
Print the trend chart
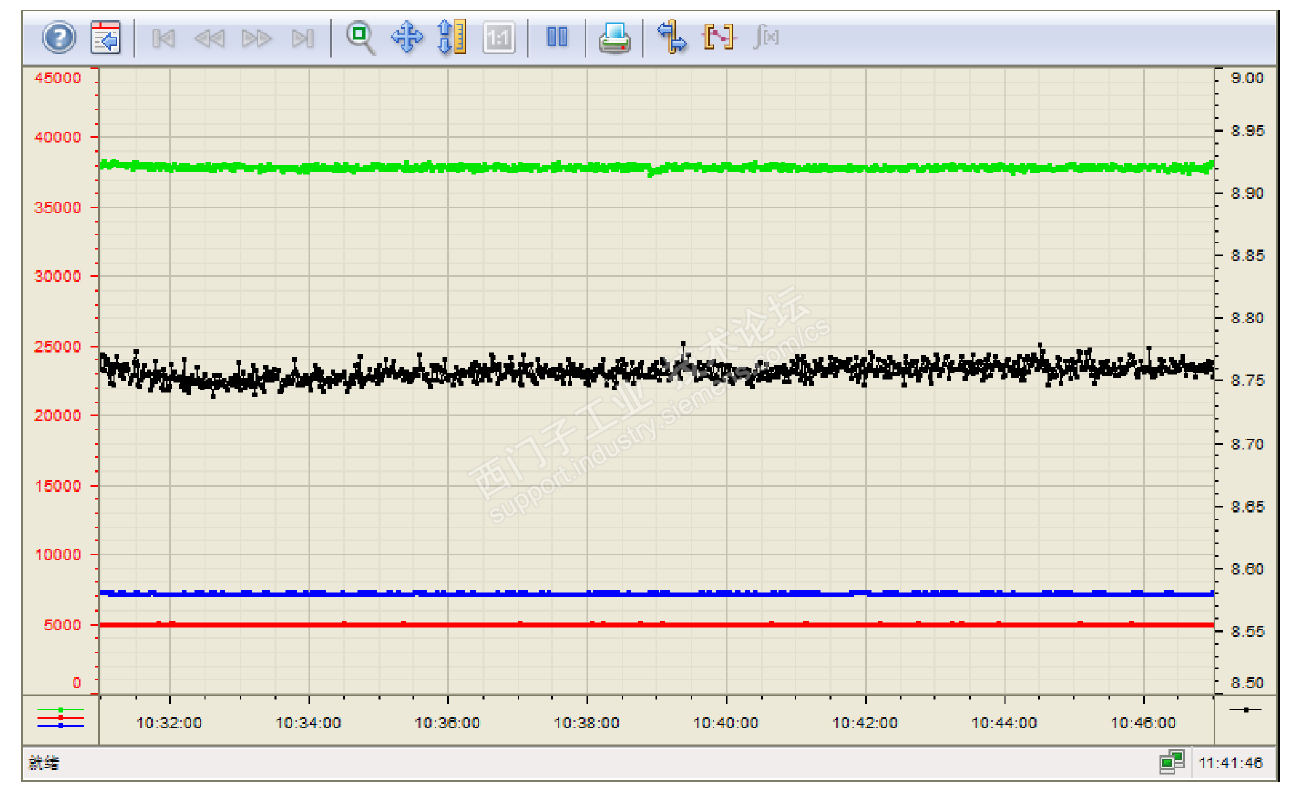(614, 38)
